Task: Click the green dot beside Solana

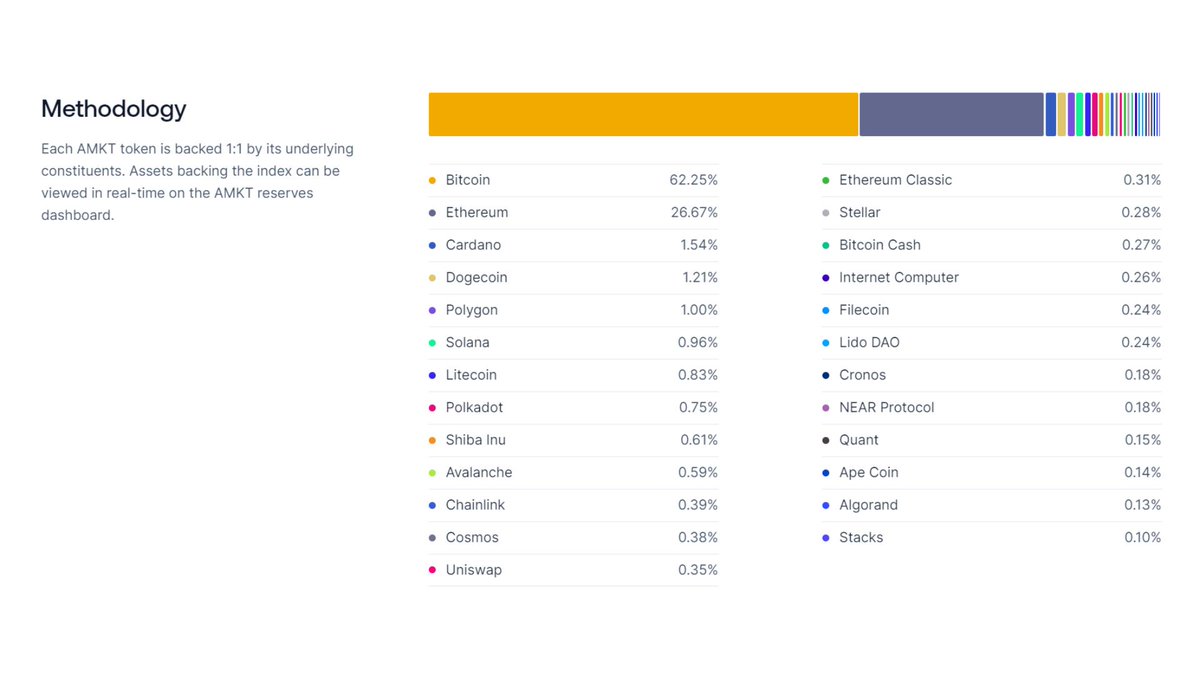Action: 432,343
